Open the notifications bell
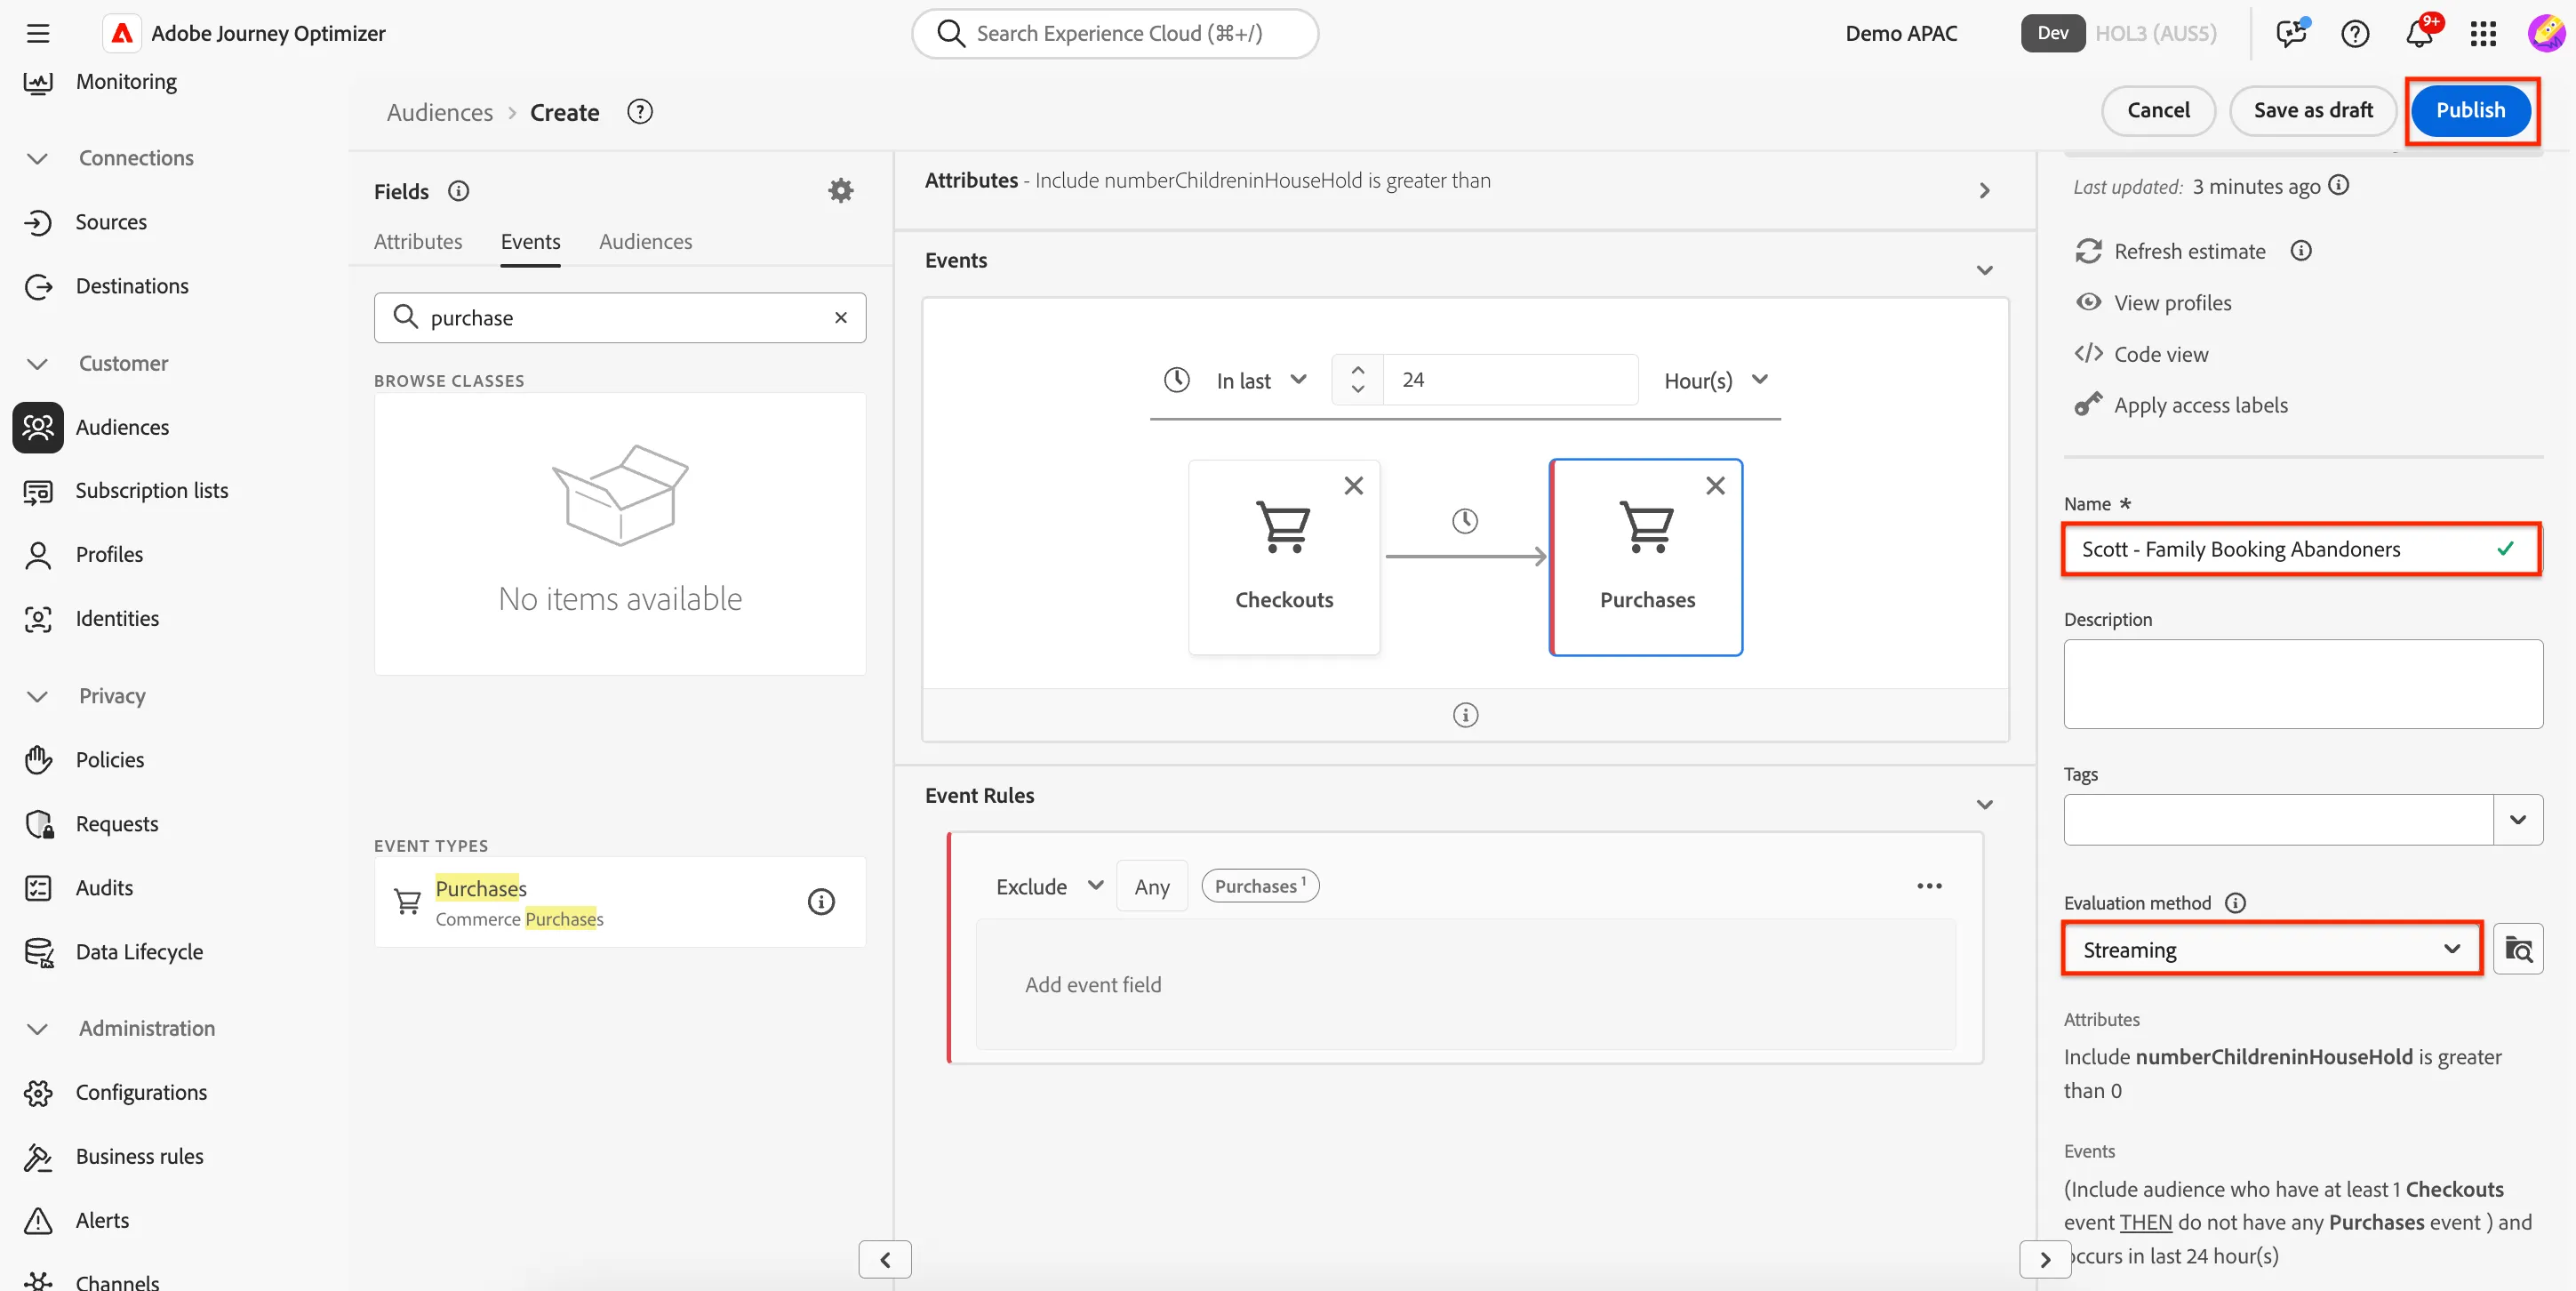 [x=2419, y=33]
